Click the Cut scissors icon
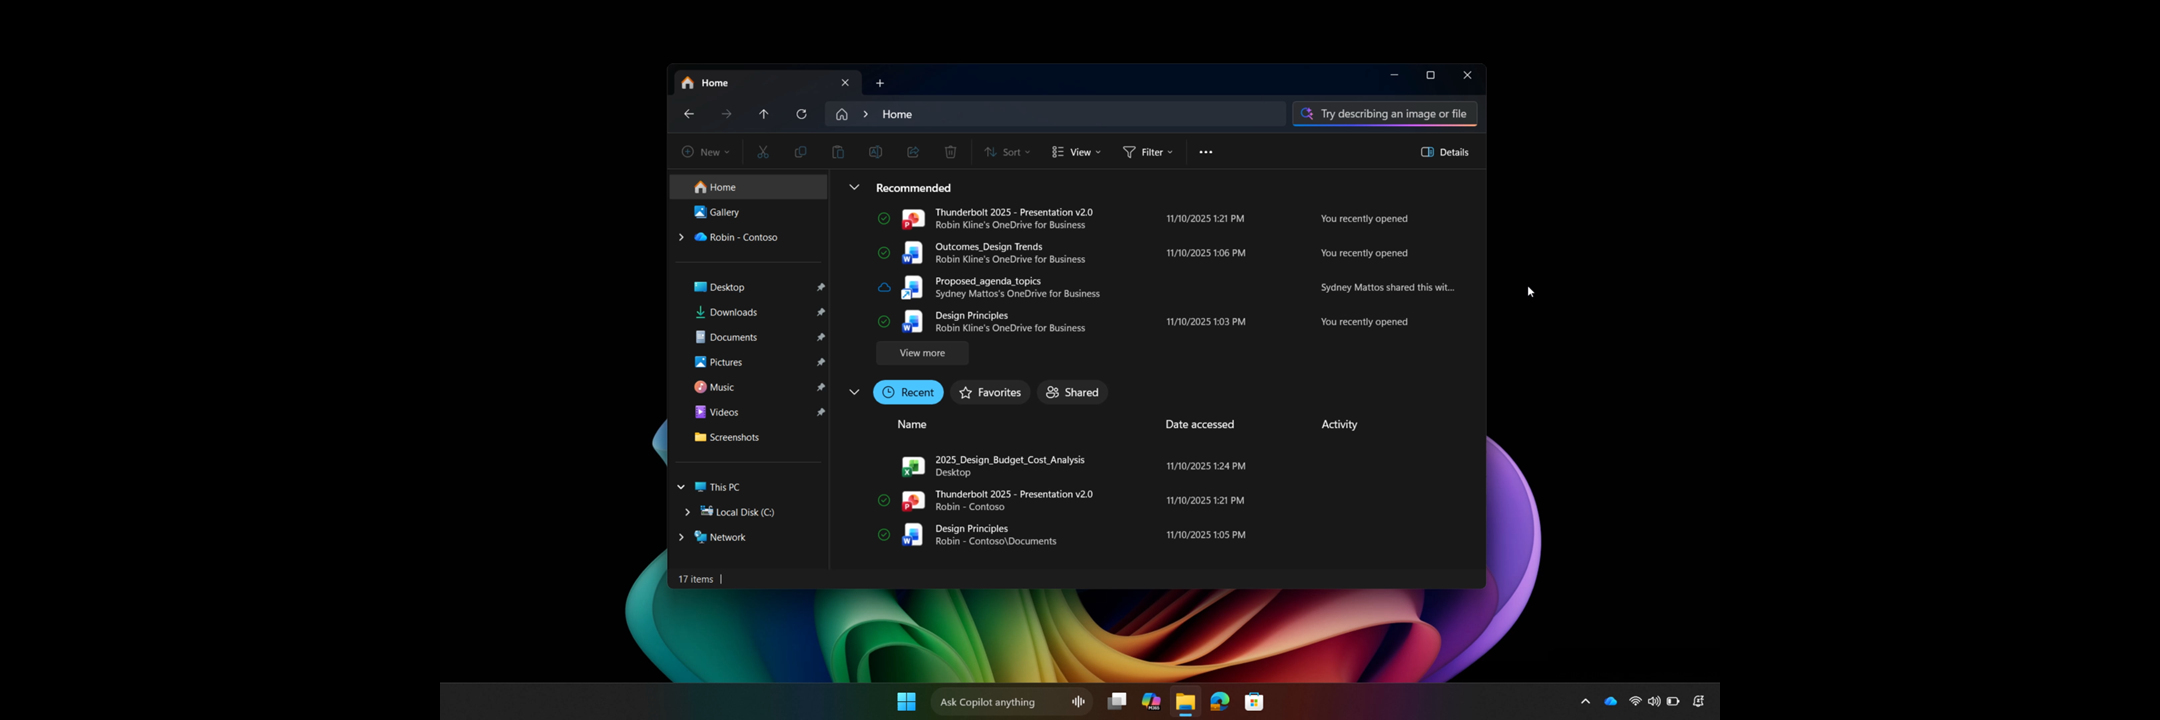The width and height of the screenshot is (2160, 720). click(x=763, y=152)
